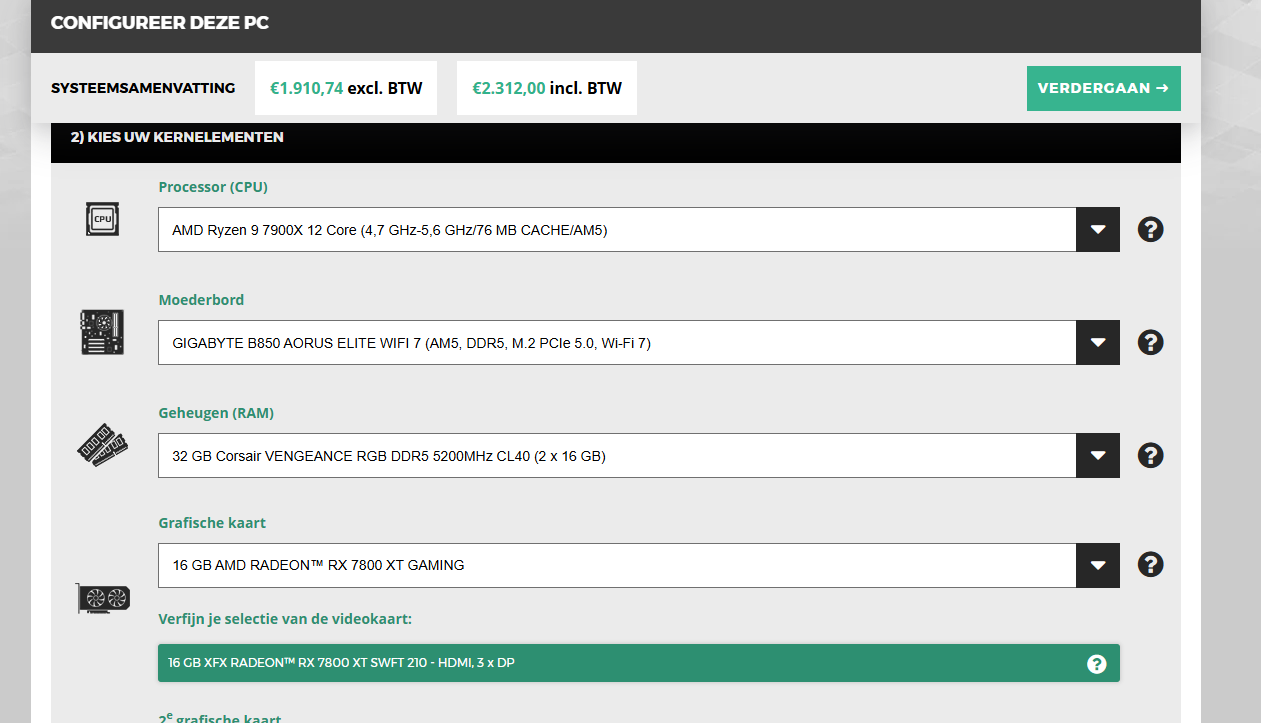1261x723 pixels.
Task: Click the Moederbord label
Action: [x=201, y=300]
